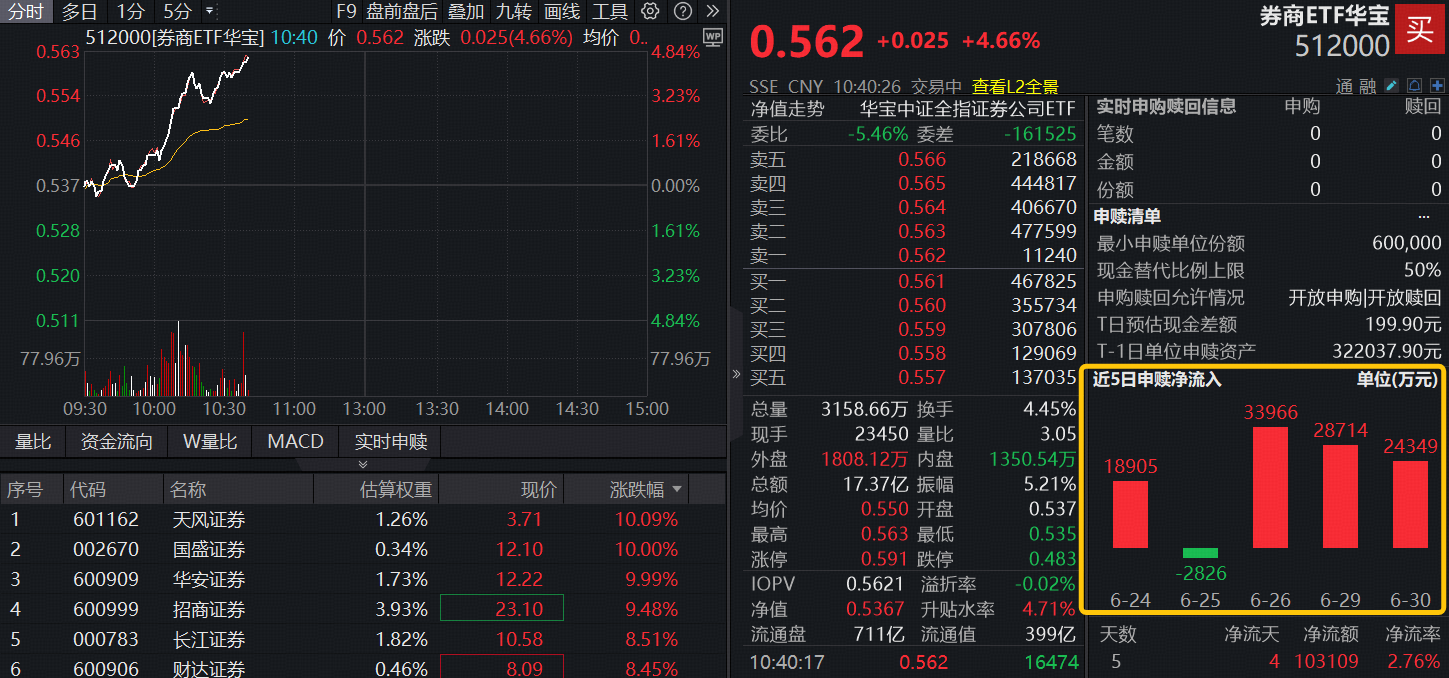Click 财达证券 price cell 8.09
Image resolution: width=1449 pixels, height=678 pixels.
(x=502, y=668)
